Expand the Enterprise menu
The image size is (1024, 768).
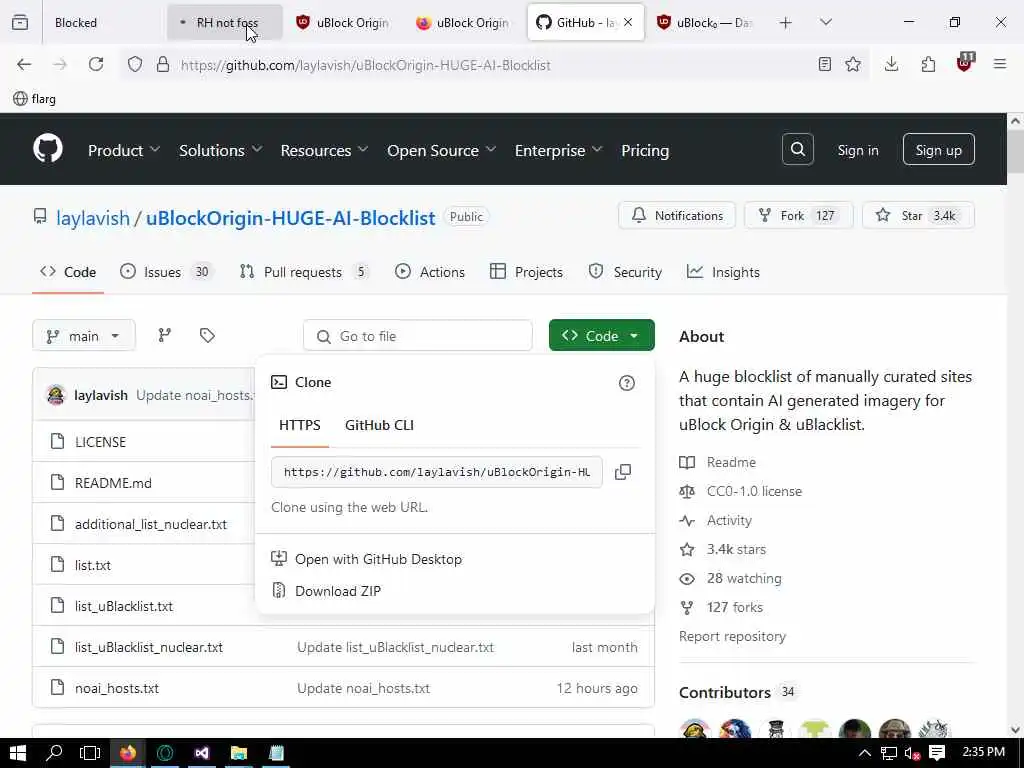(x=558, y=150)
